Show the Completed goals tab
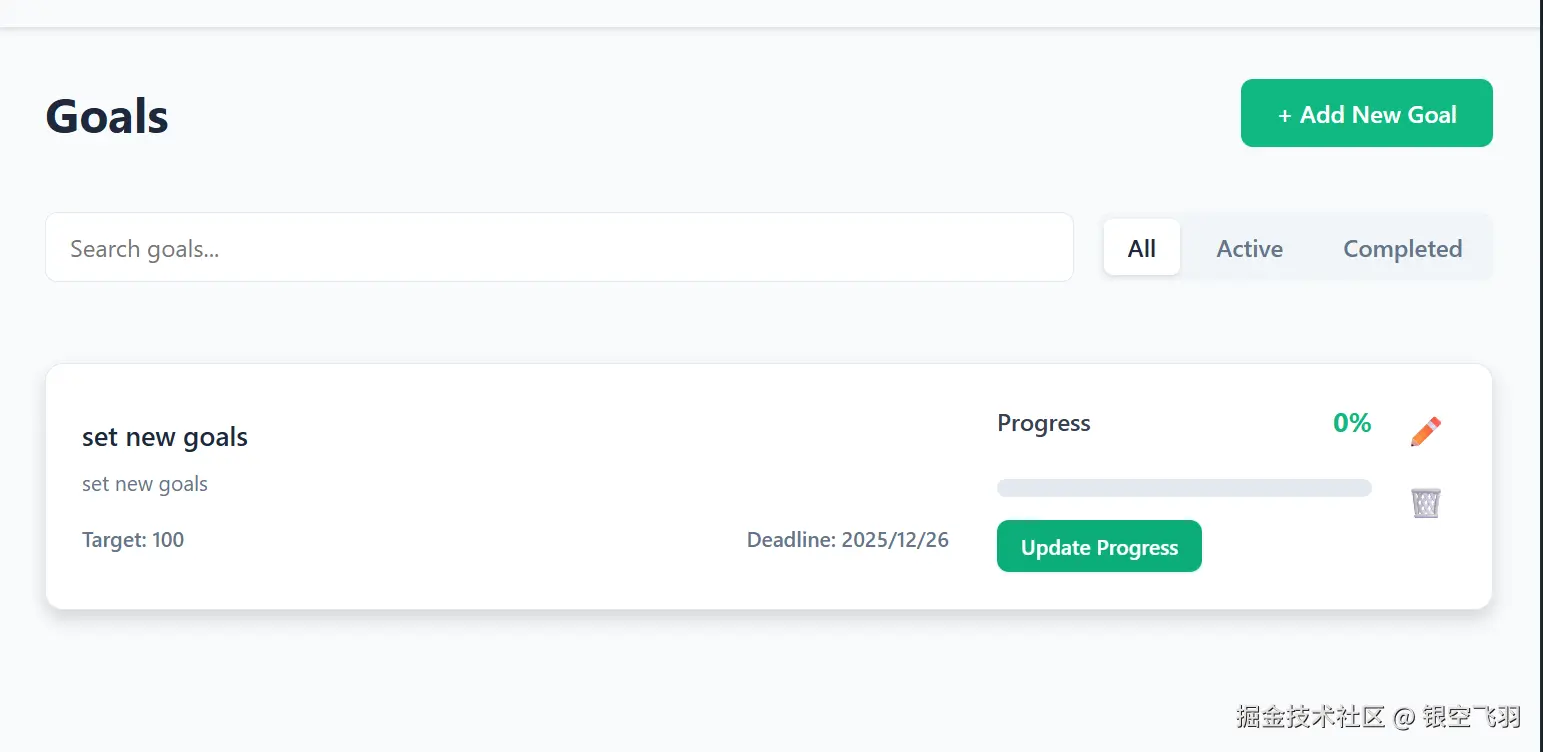 [1402, 248]
